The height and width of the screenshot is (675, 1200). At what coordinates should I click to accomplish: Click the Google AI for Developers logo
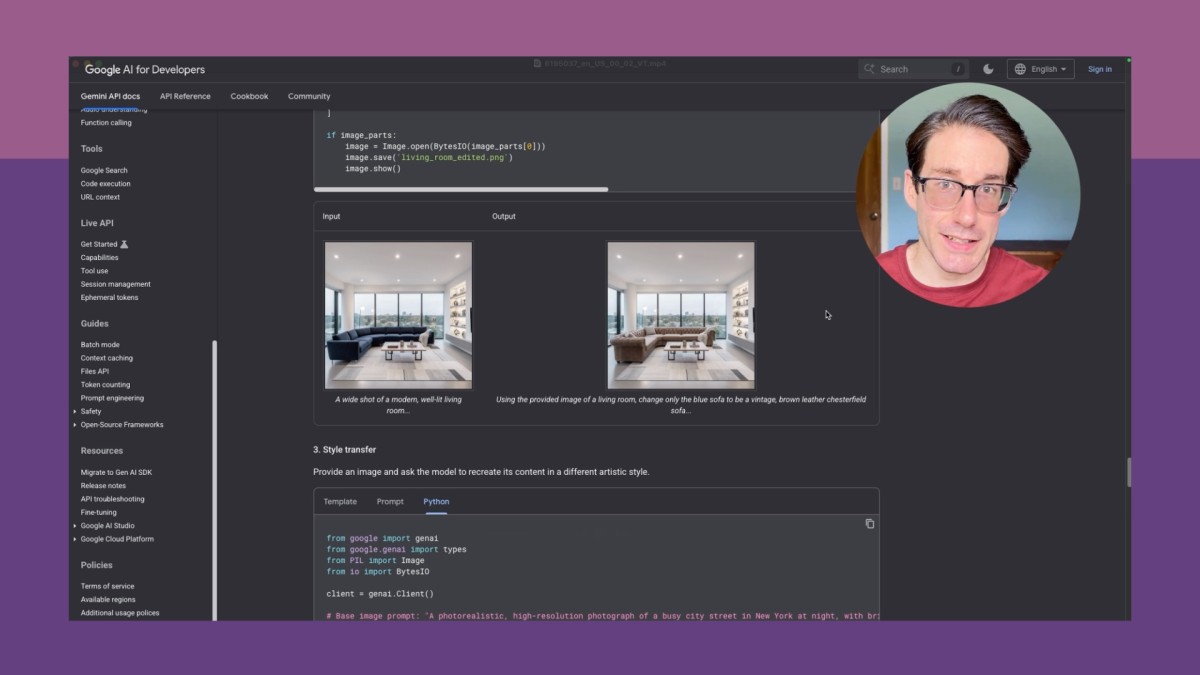[144, 70]
